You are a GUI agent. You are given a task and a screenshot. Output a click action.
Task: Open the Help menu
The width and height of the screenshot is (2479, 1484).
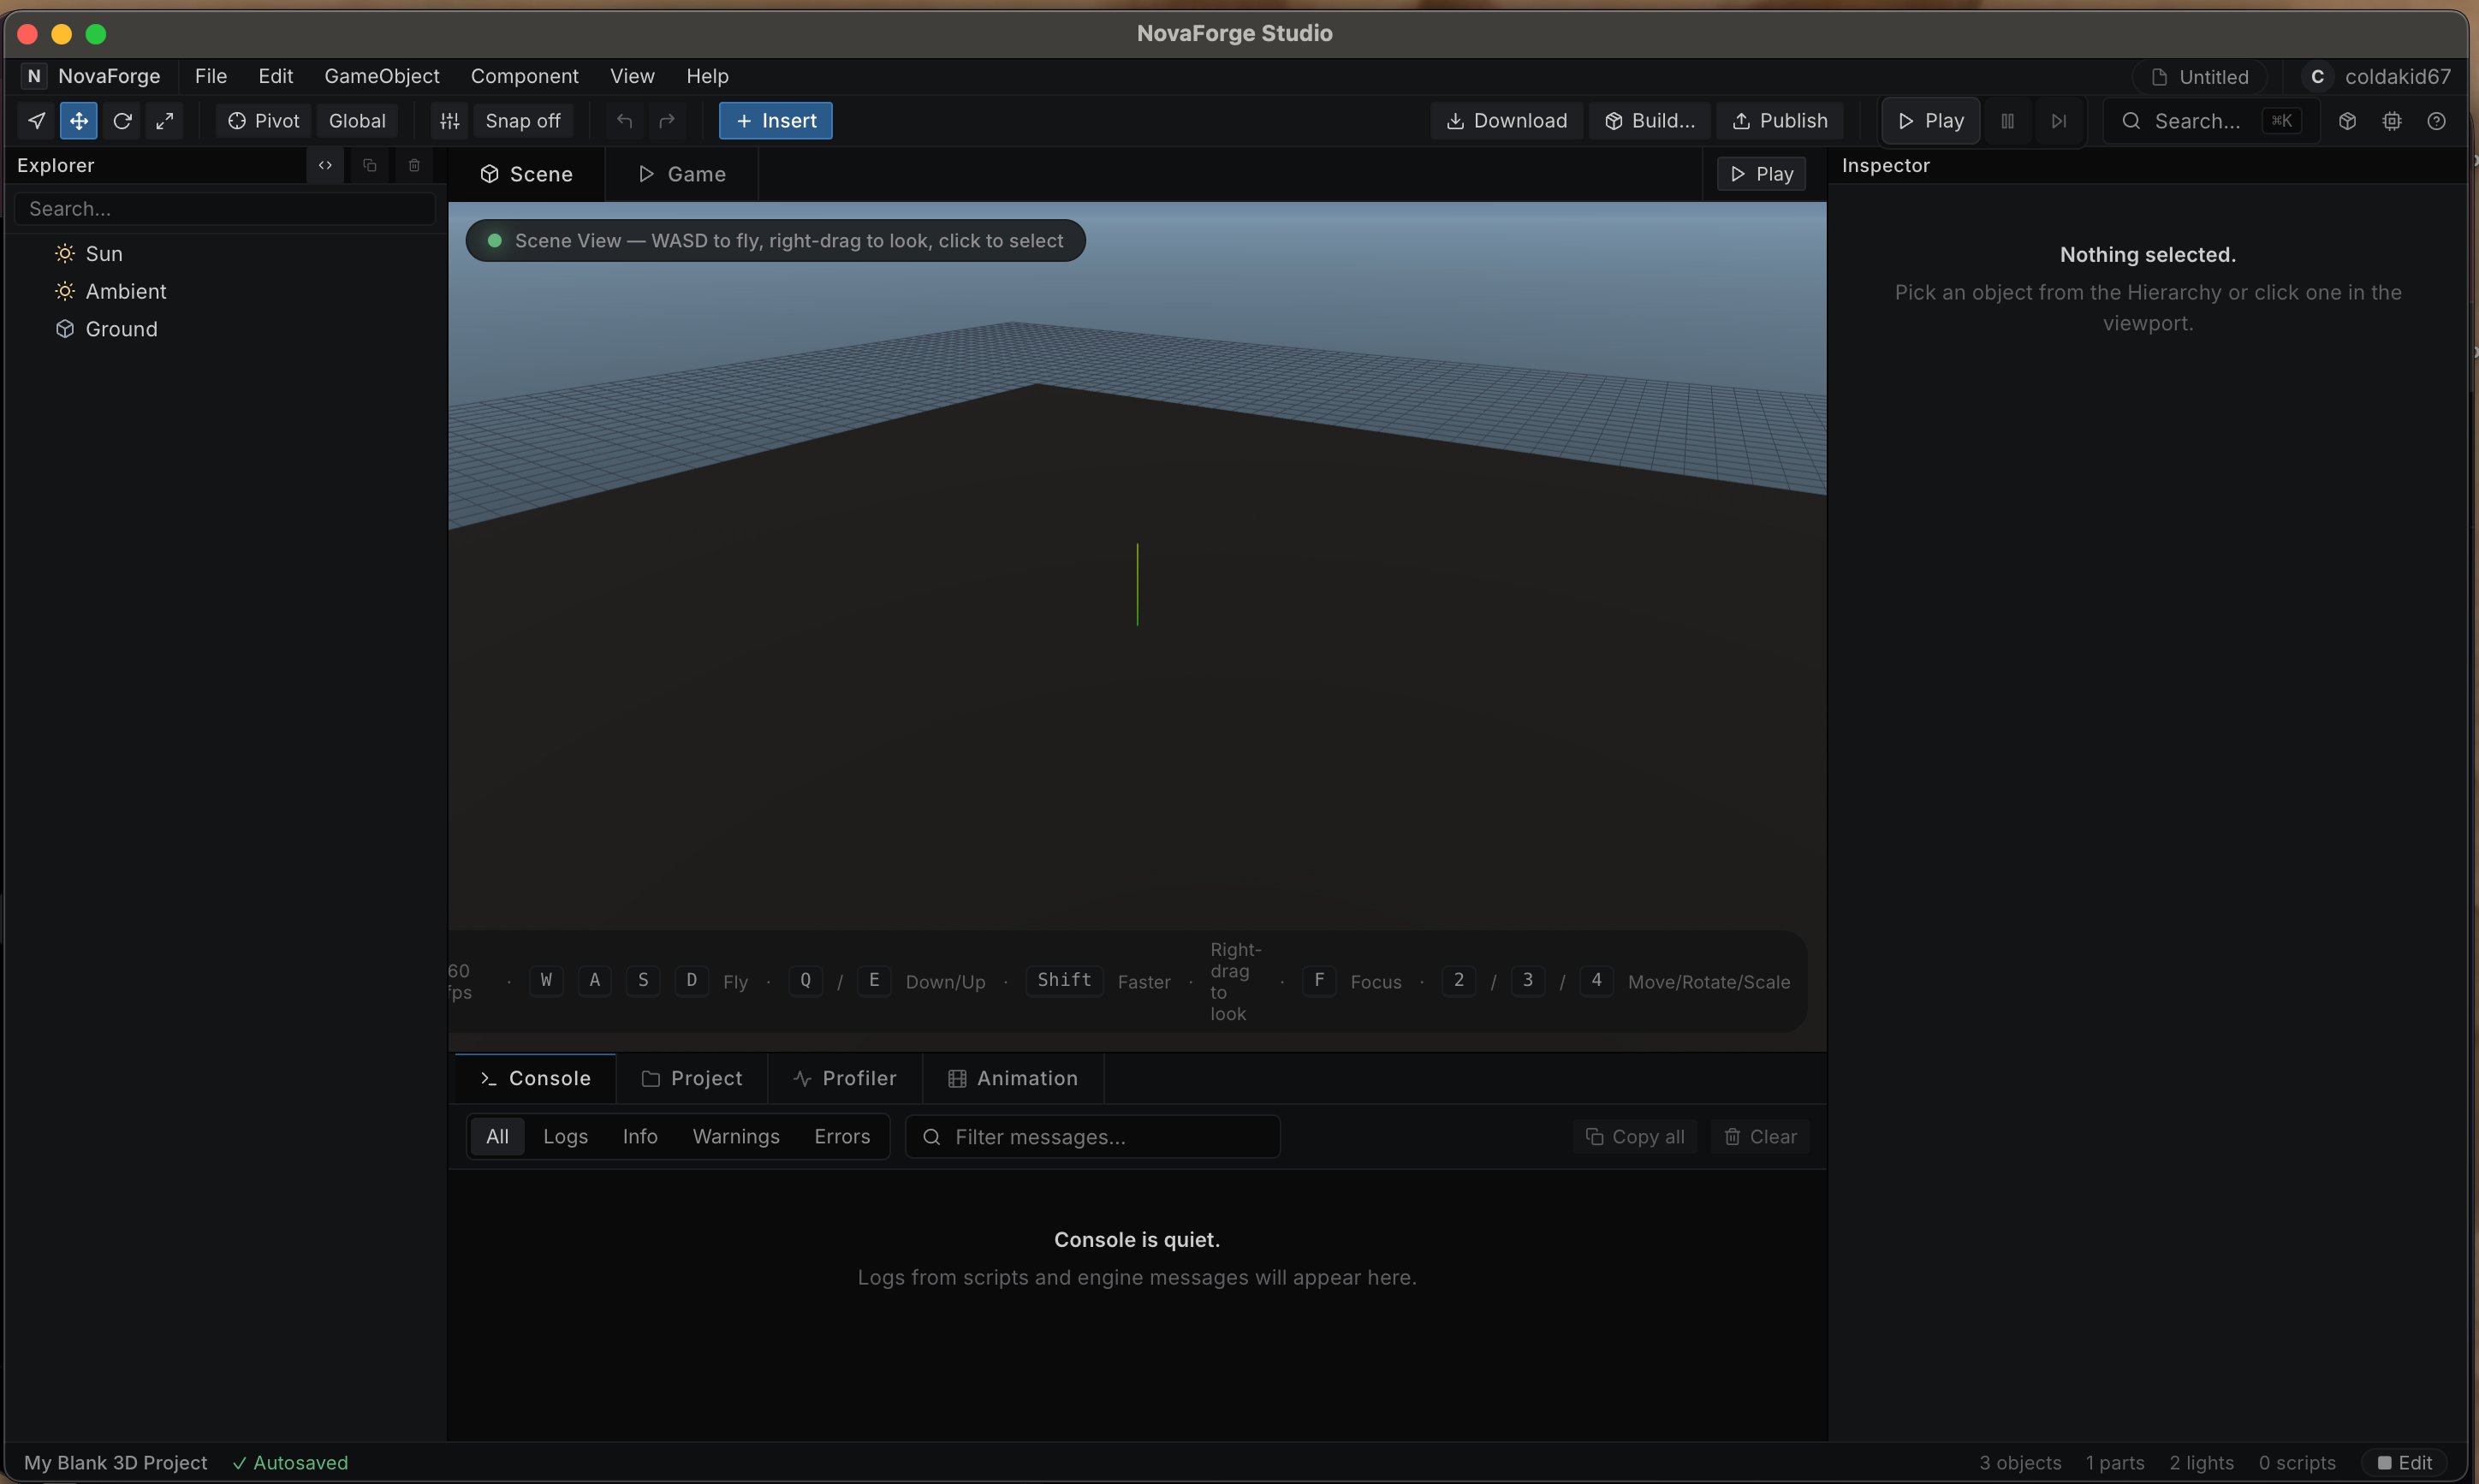pos(707,76)
